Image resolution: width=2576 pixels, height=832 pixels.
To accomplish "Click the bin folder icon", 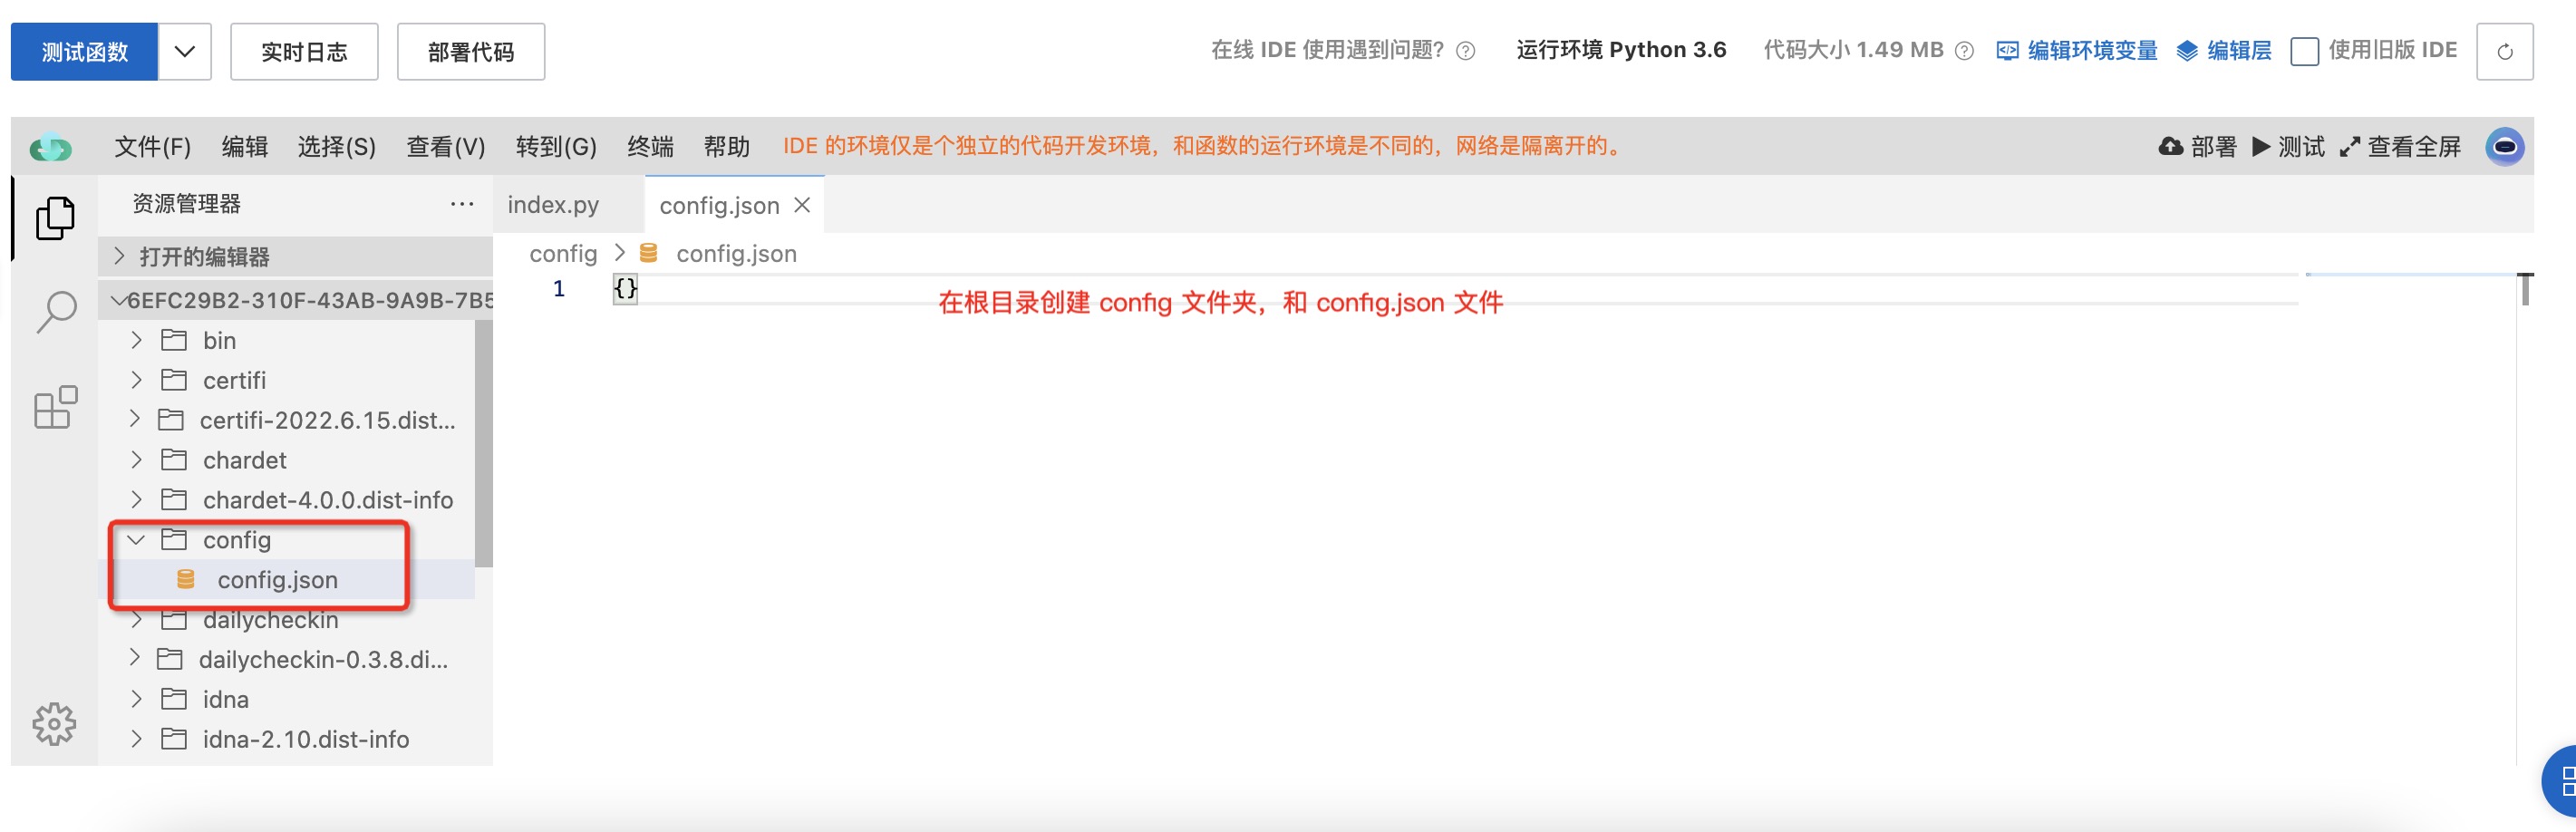I will pyautogui.click(x=174, y=340).
